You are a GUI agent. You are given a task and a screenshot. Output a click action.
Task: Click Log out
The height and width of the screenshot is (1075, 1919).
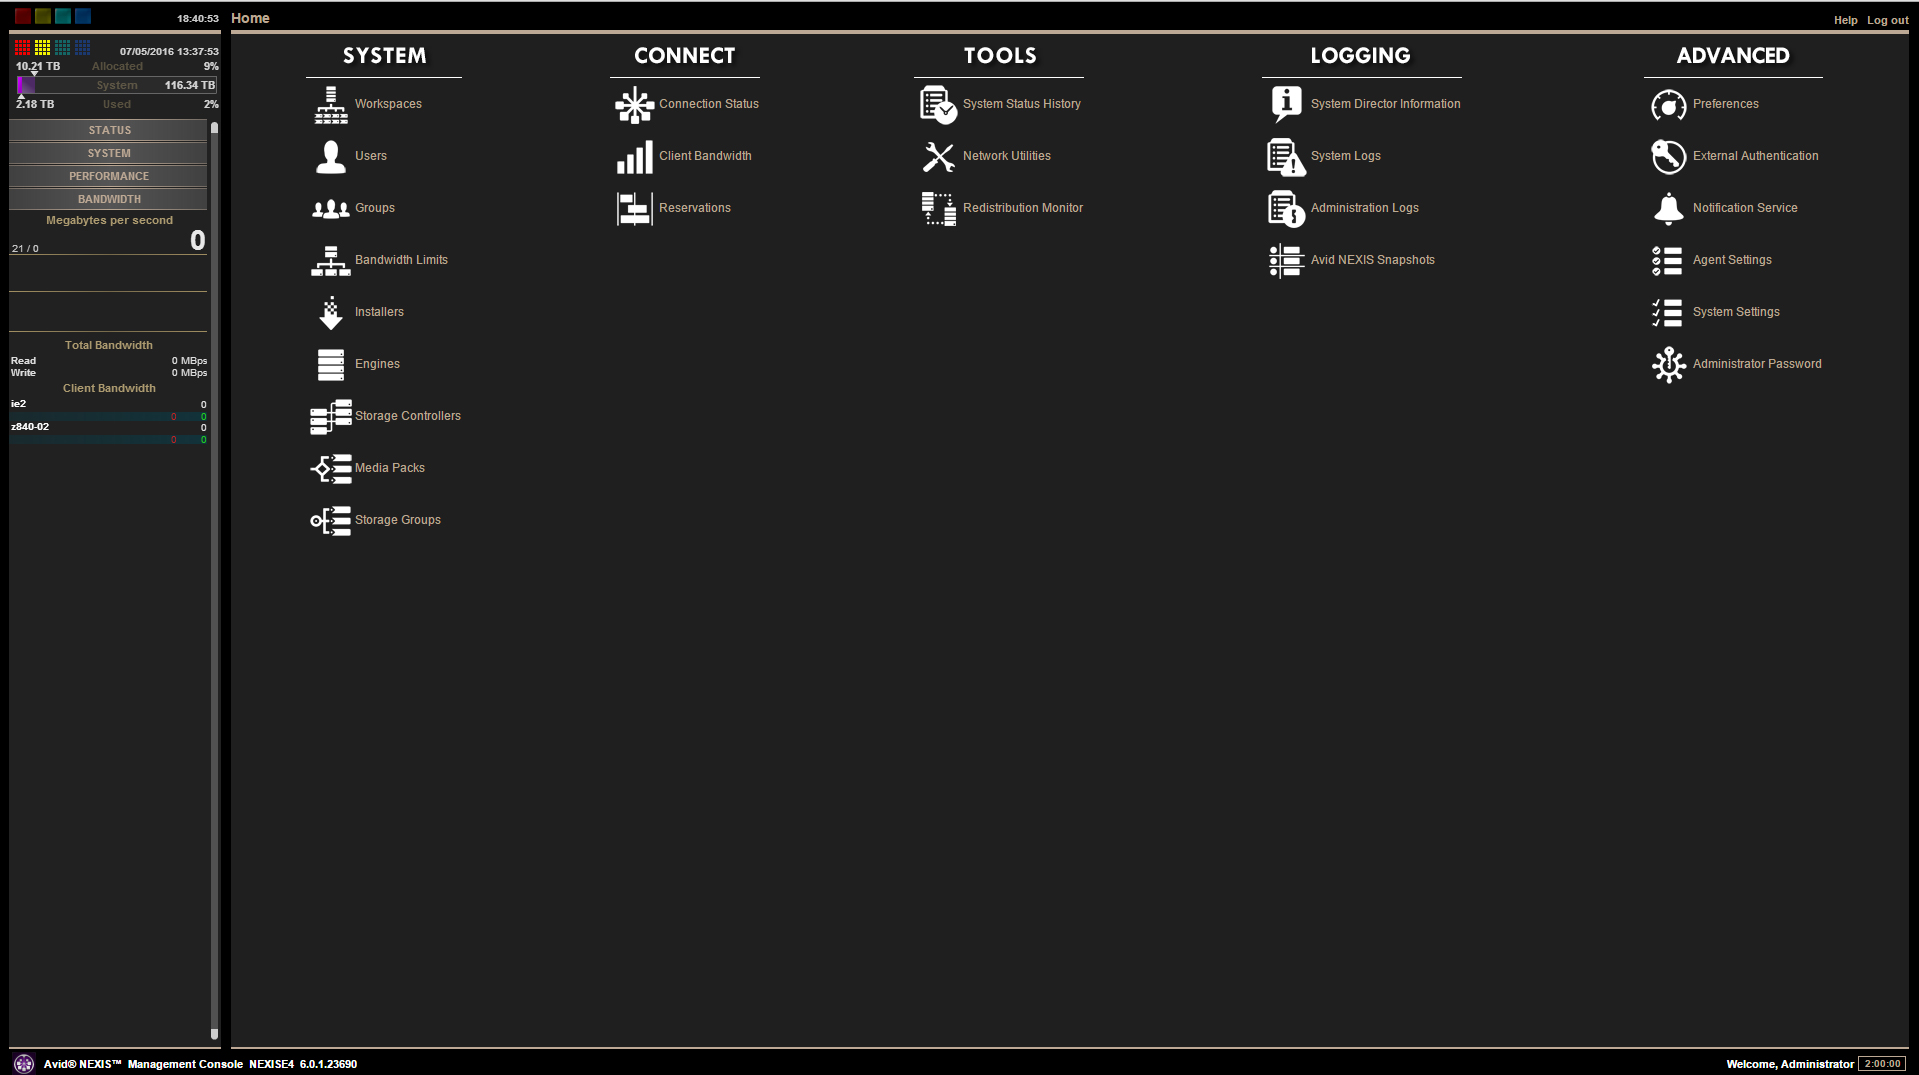coord(1887,19)
